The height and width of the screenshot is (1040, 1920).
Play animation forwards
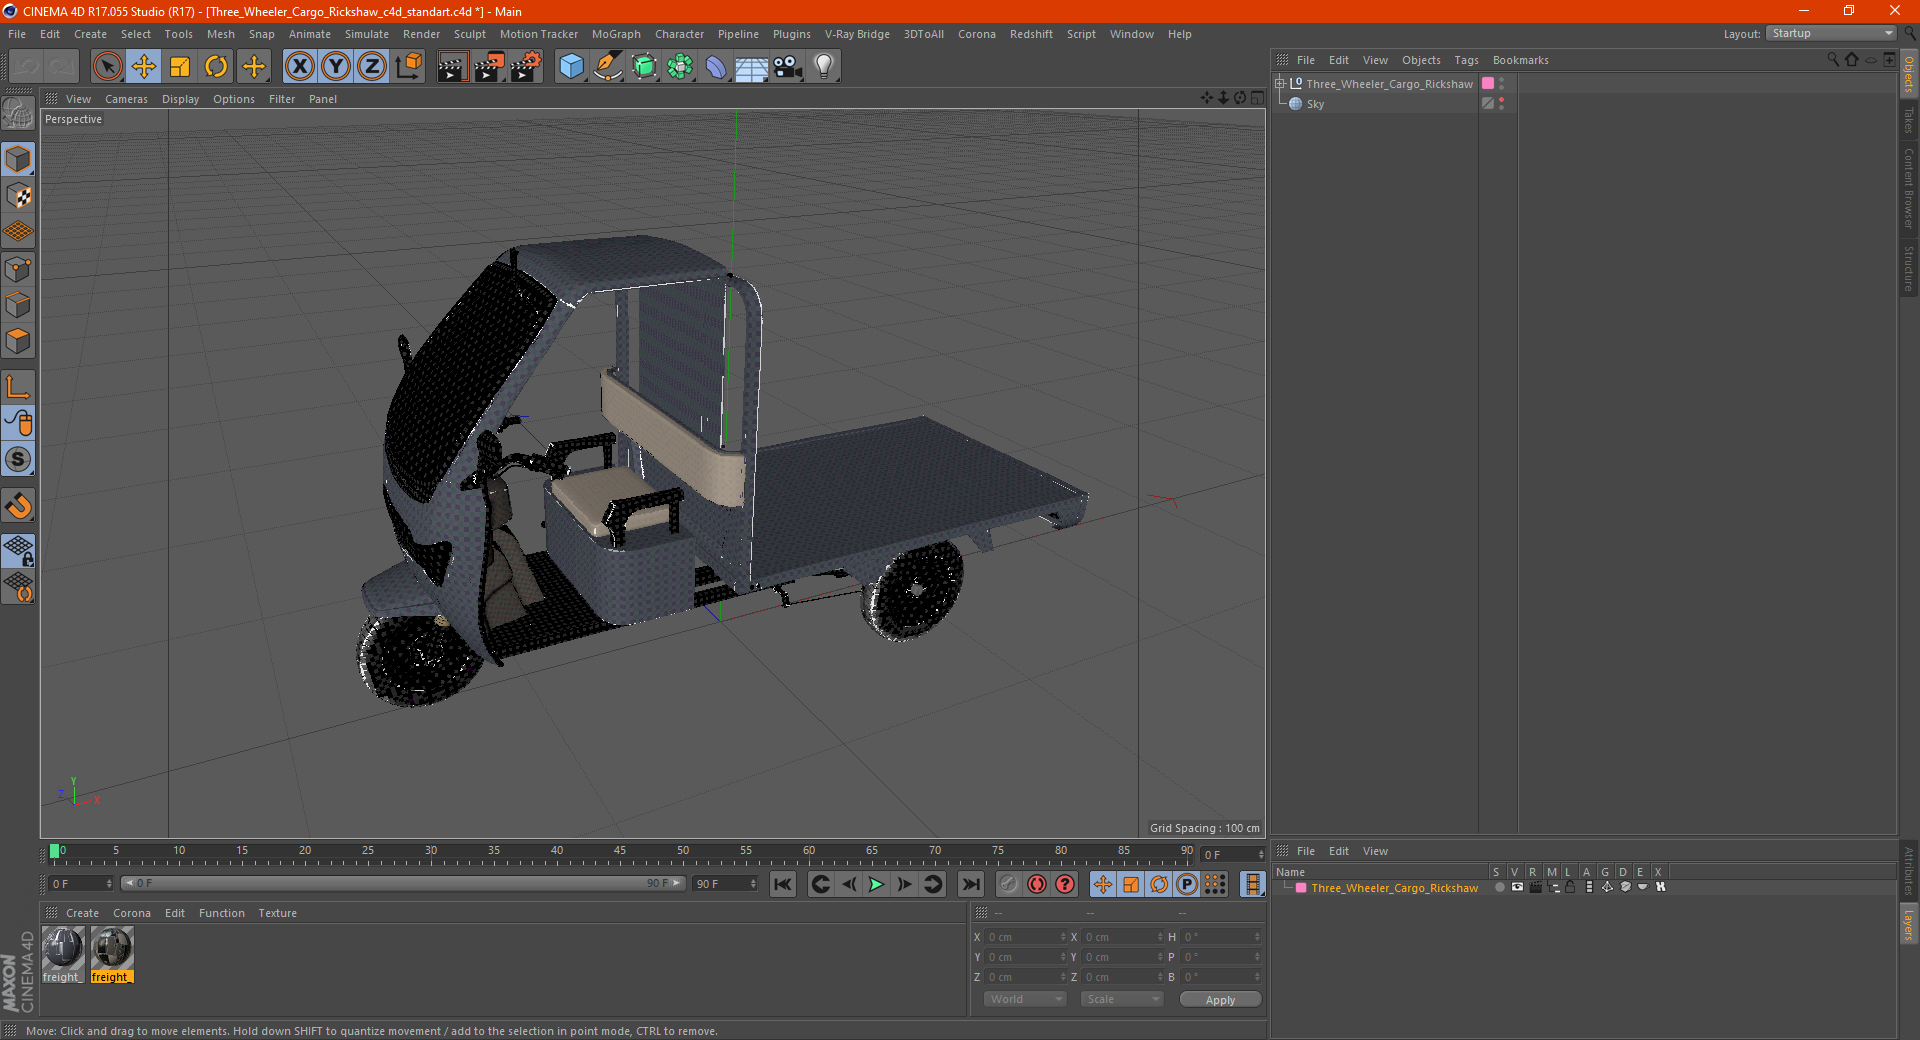[x=876, y=884]
